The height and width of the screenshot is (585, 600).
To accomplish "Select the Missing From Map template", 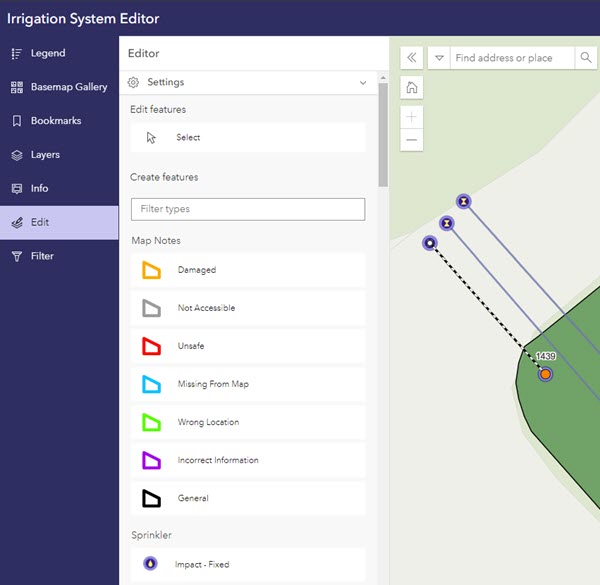I will pyautogui.click(x=247, y=384).
